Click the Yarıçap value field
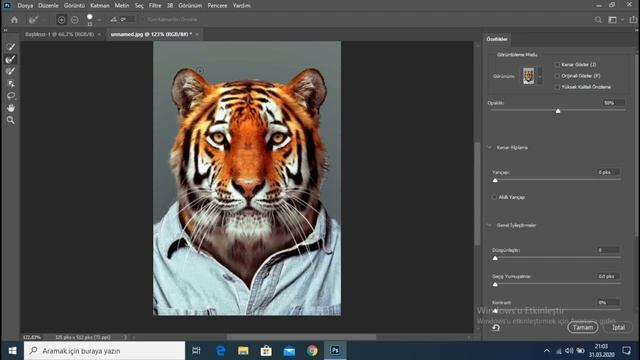 coord(608,172)
